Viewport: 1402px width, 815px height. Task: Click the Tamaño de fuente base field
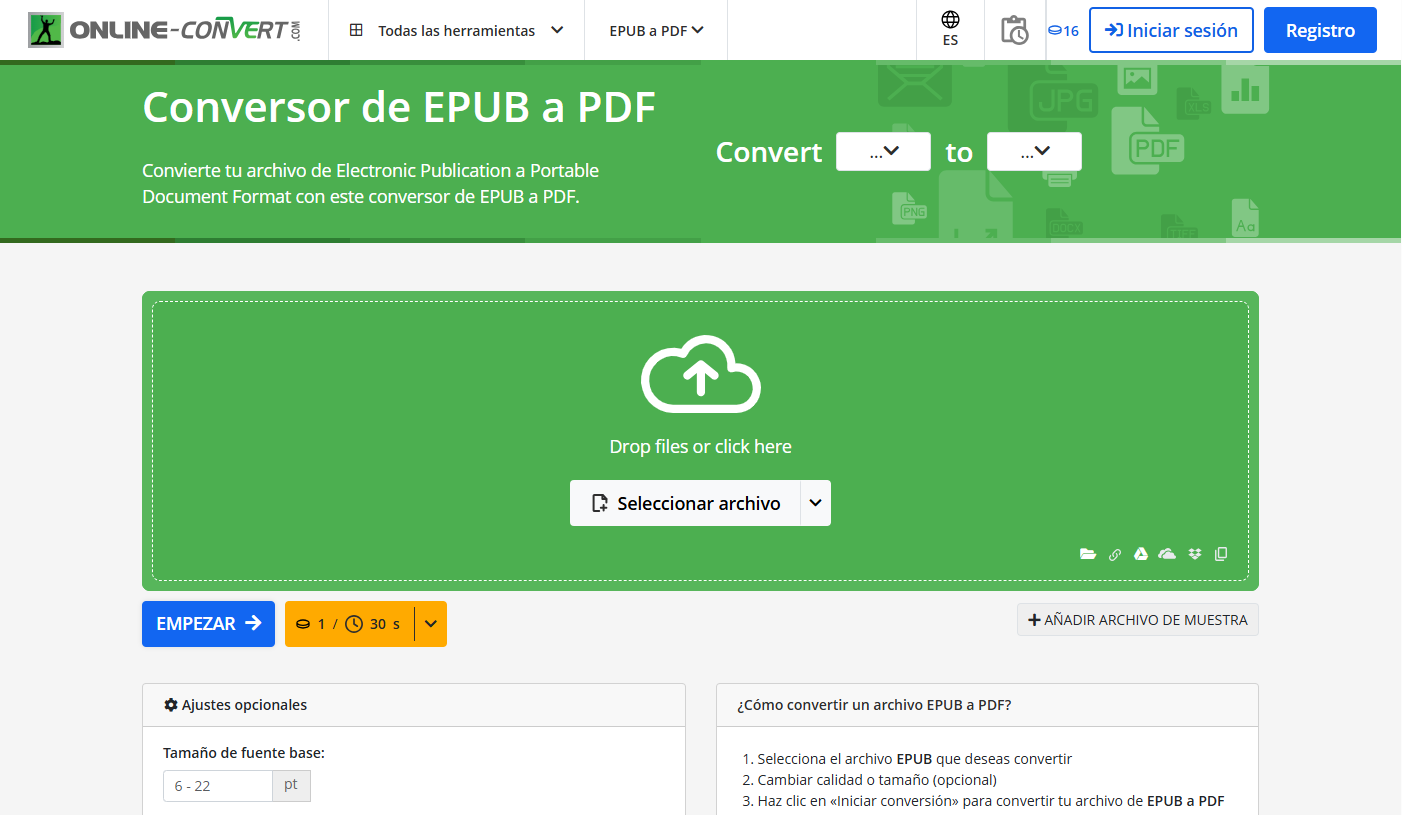pos(217,786)
